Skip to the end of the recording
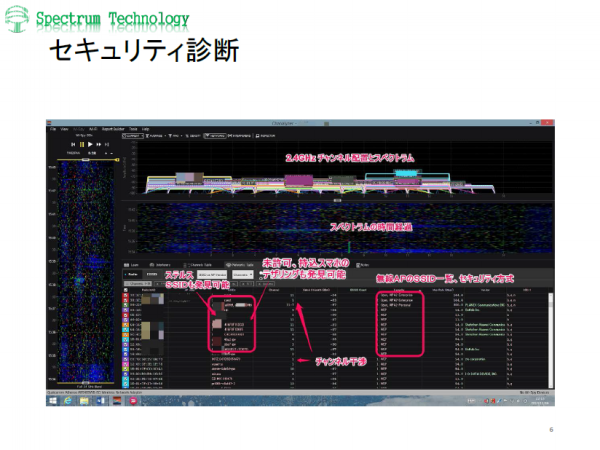This screenshot has height=450, width=600. (107, 145)
